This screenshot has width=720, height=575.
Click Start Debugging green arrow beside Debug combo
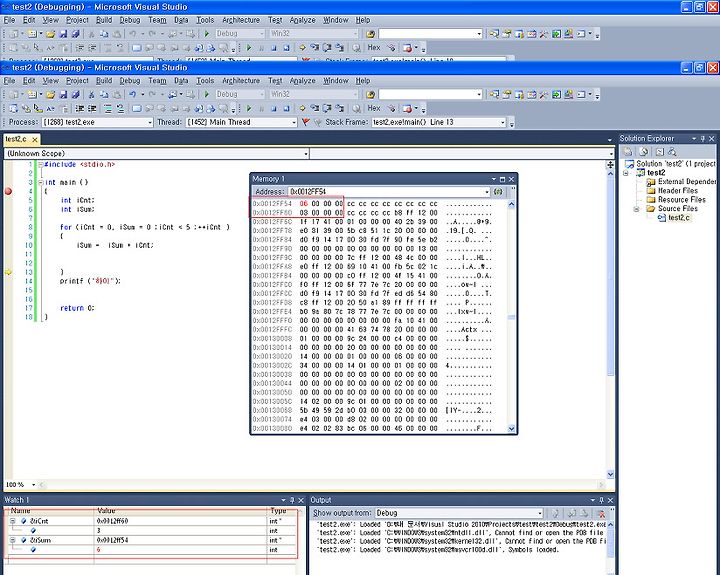click(207, 94)
